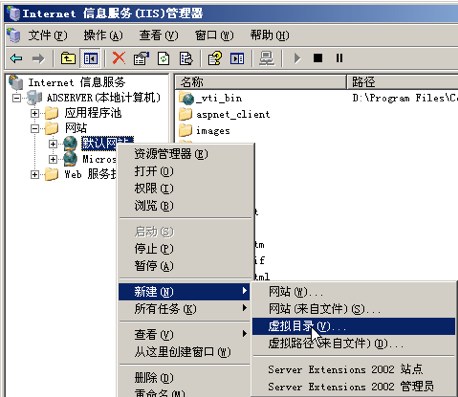This screenshot has width=458, height=397.
Task: Click the red X Delete toolbar icon
Action: tap(119, 58)
